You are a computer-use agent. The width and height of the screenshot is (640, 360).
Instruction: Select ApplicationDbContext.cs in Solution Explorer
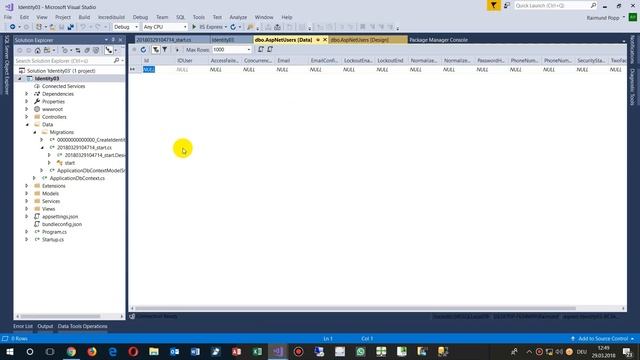(x=77, y=178)
